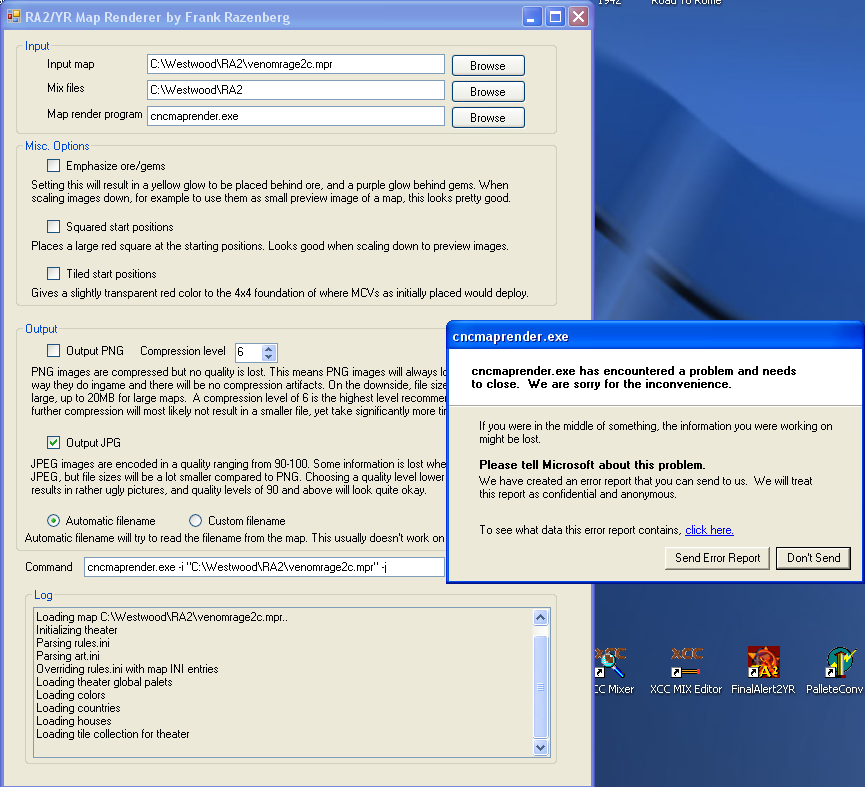Image resolution: width=865 pixels, height=787 pixels.
Task: Close the RA2/YR Map Renderer window
Action: (x=578, y=17)
